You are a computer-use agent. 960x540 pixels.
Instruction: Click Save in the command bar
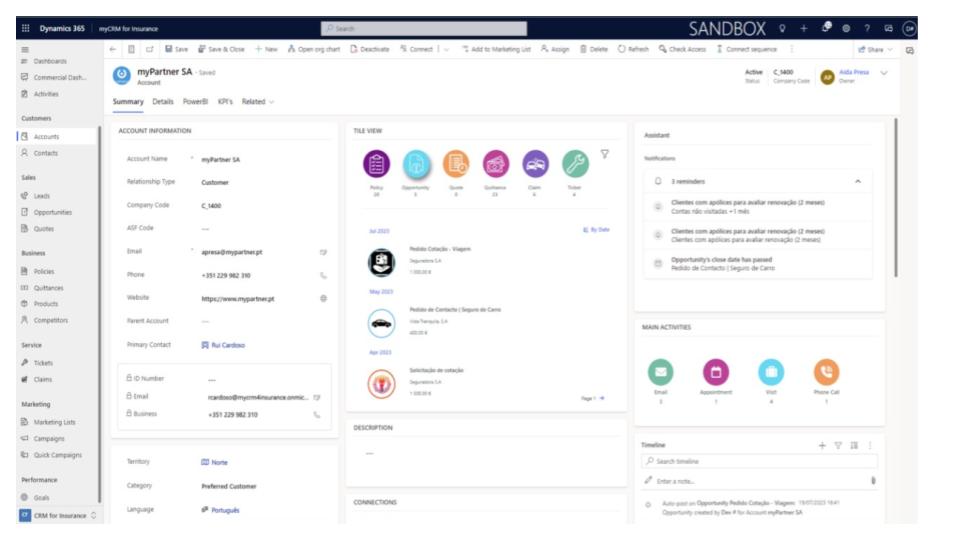point(176,49)
